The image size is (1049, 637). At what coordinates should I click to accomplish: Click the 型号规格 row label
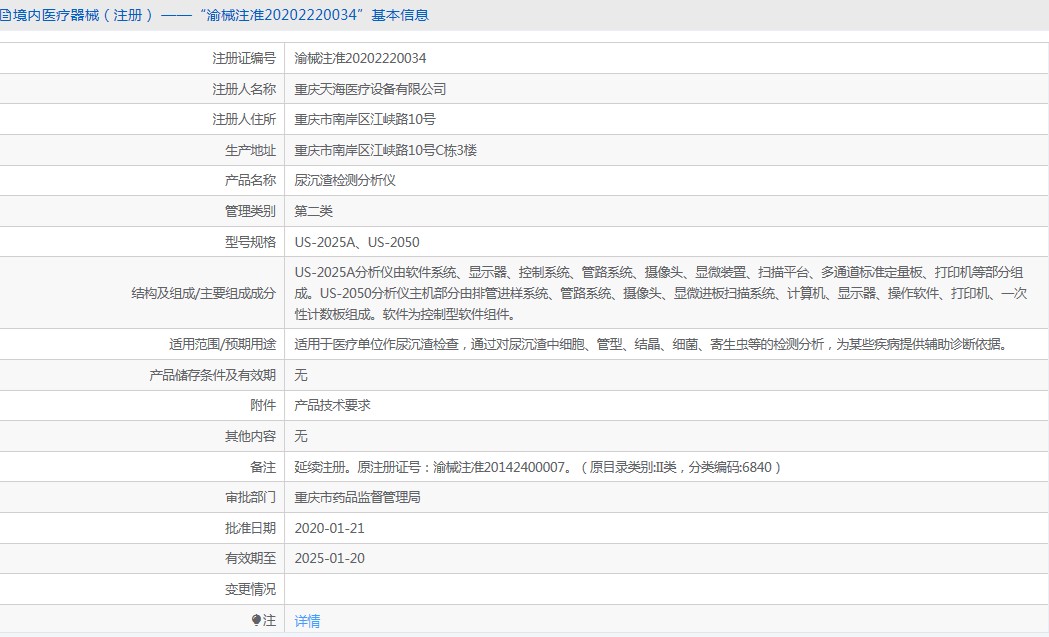tap(250, 242)
